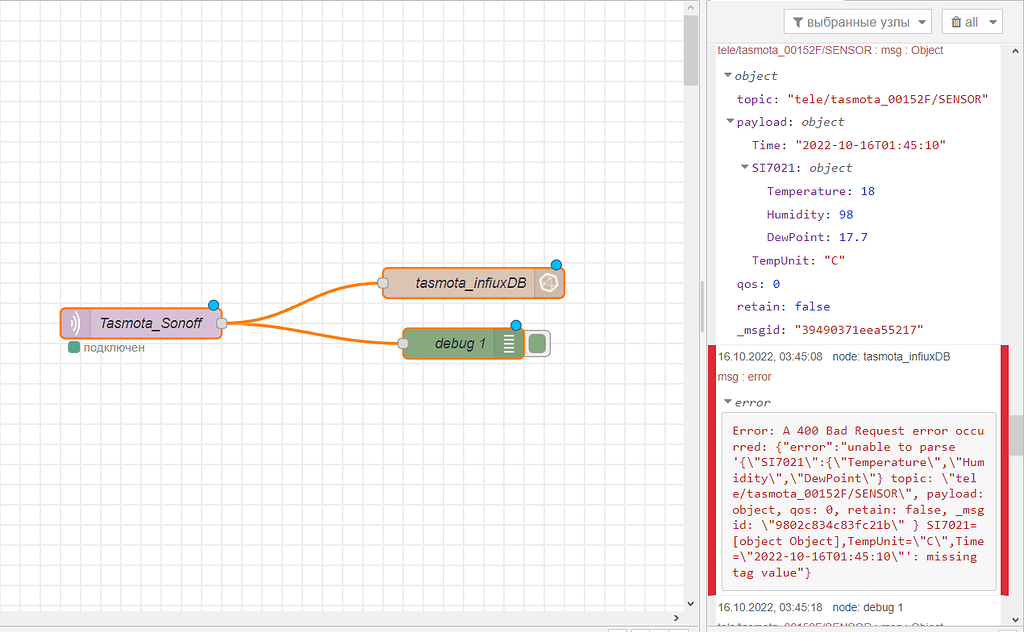
Task: Click the green 'подключен' status square under Tasmota_Sonoff
Action: (73, 347)
